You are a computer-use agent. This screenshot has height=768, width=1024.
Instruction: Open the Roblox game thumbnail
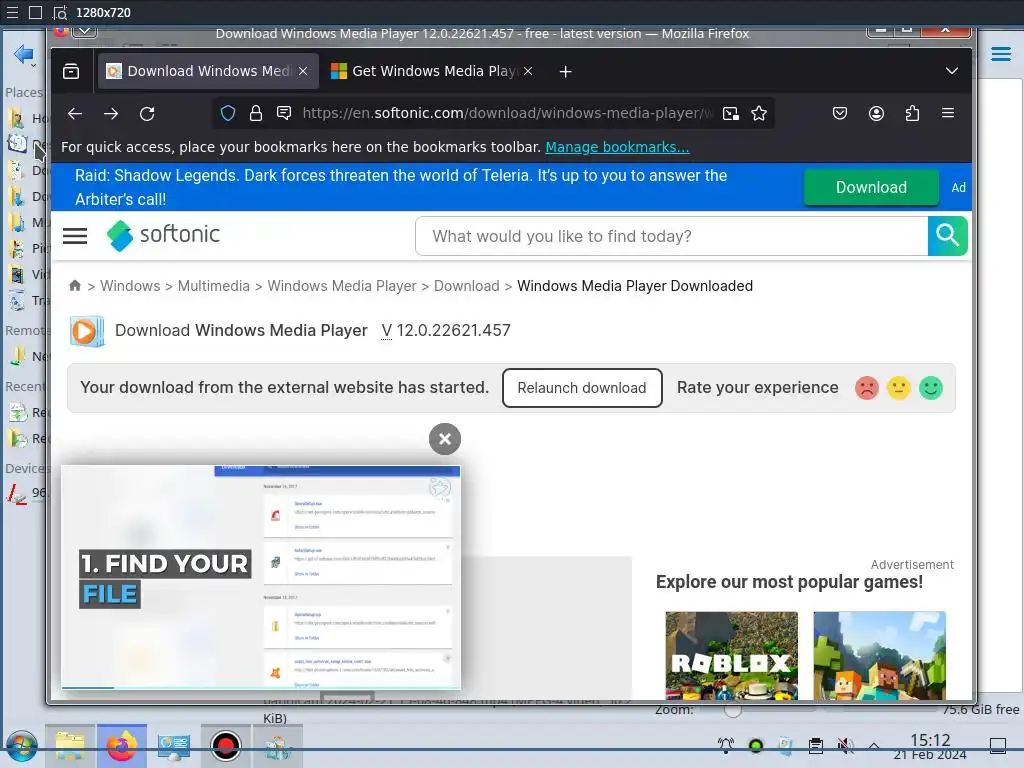(x=731, y=655)
